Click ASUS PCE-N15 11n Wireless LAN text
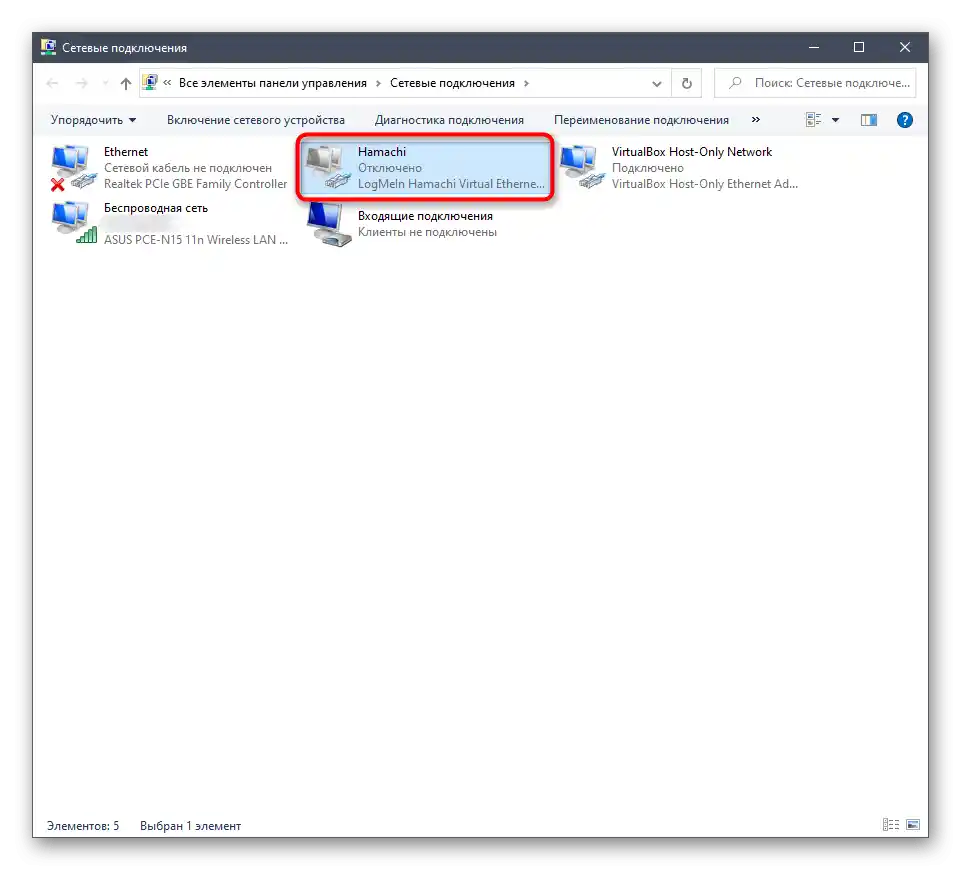The height and width of the screenshot is (870, 961). 196,240
